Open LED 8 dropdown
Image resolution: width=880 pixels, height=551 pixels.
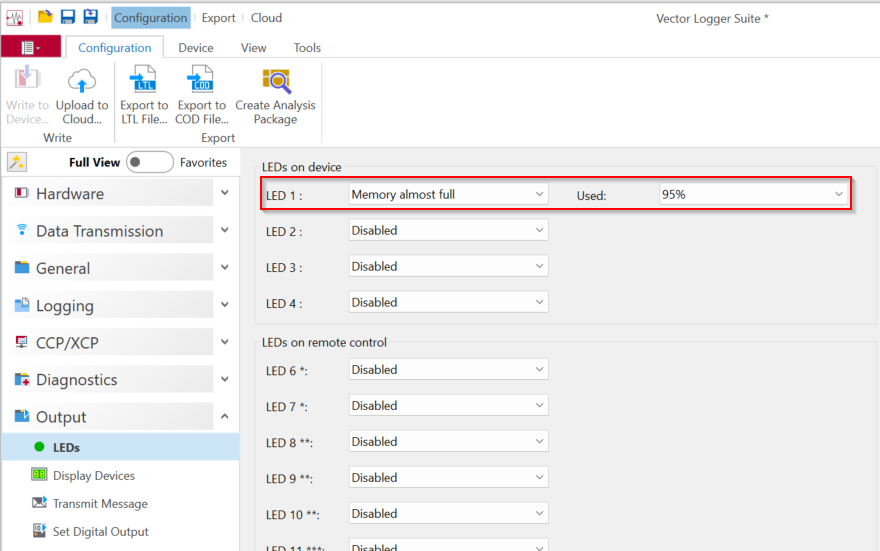point(448,441)
